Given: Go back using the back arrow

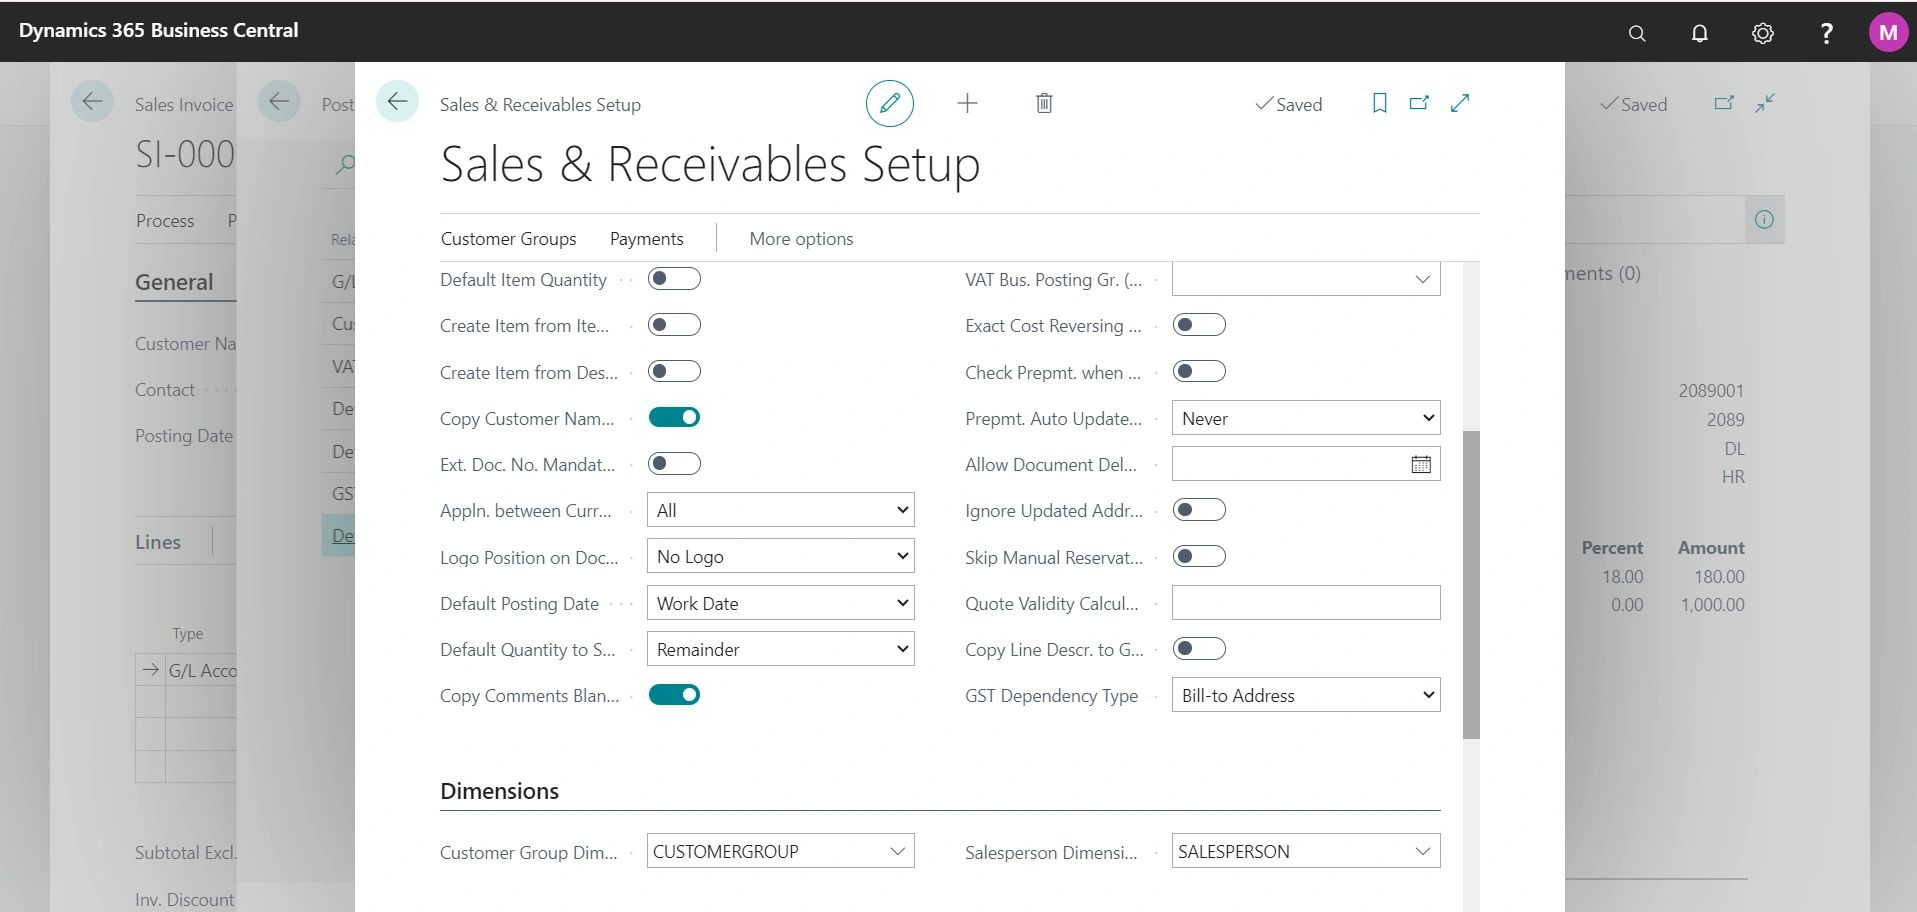Looking at the screenshot, I should (397, 101).
